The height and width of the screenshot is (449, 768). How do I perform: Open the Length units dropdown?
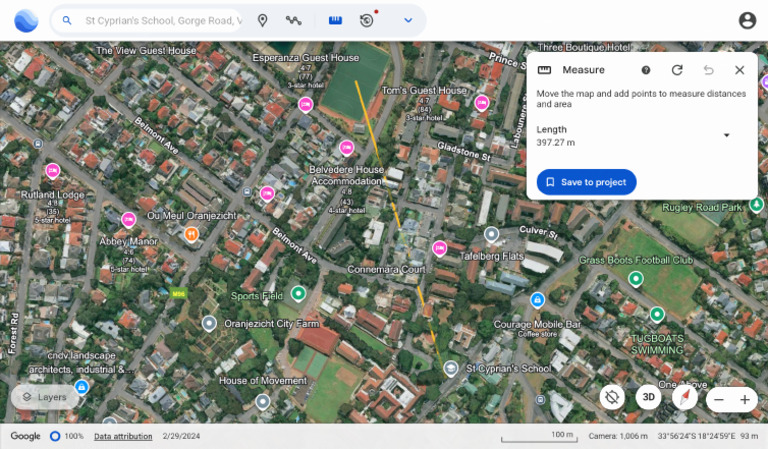coord(727,135)
